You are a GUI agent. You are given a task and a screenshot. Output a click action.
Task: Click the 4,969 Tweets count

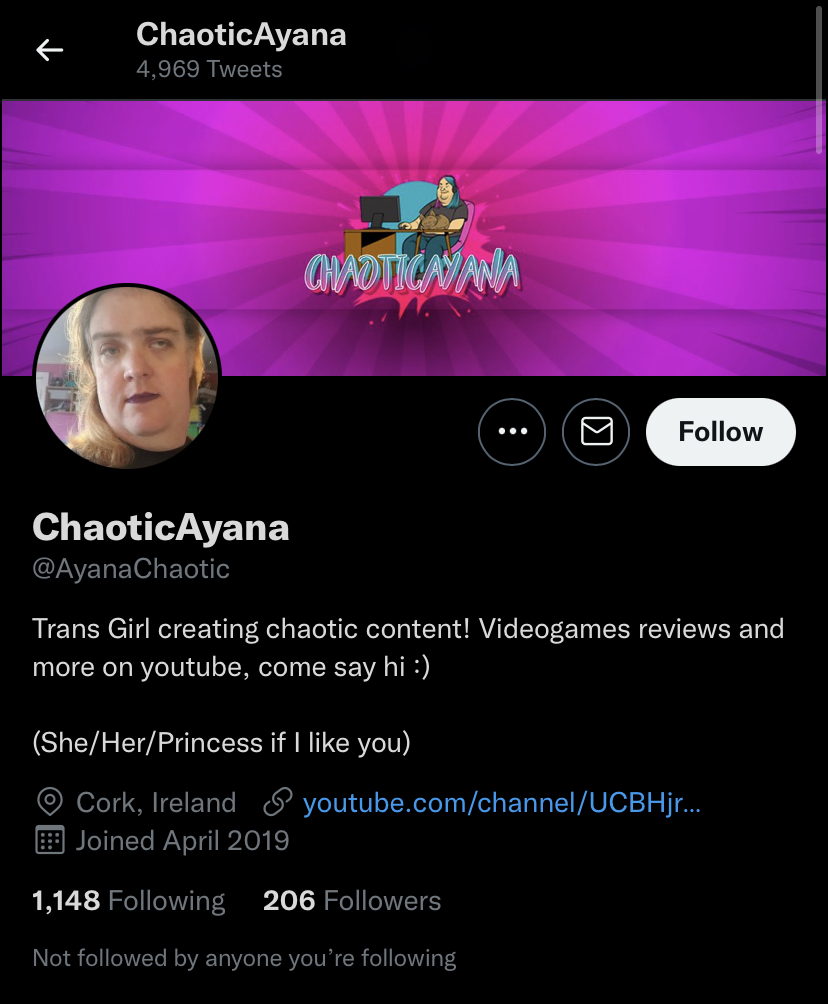(x=209, y=69)
